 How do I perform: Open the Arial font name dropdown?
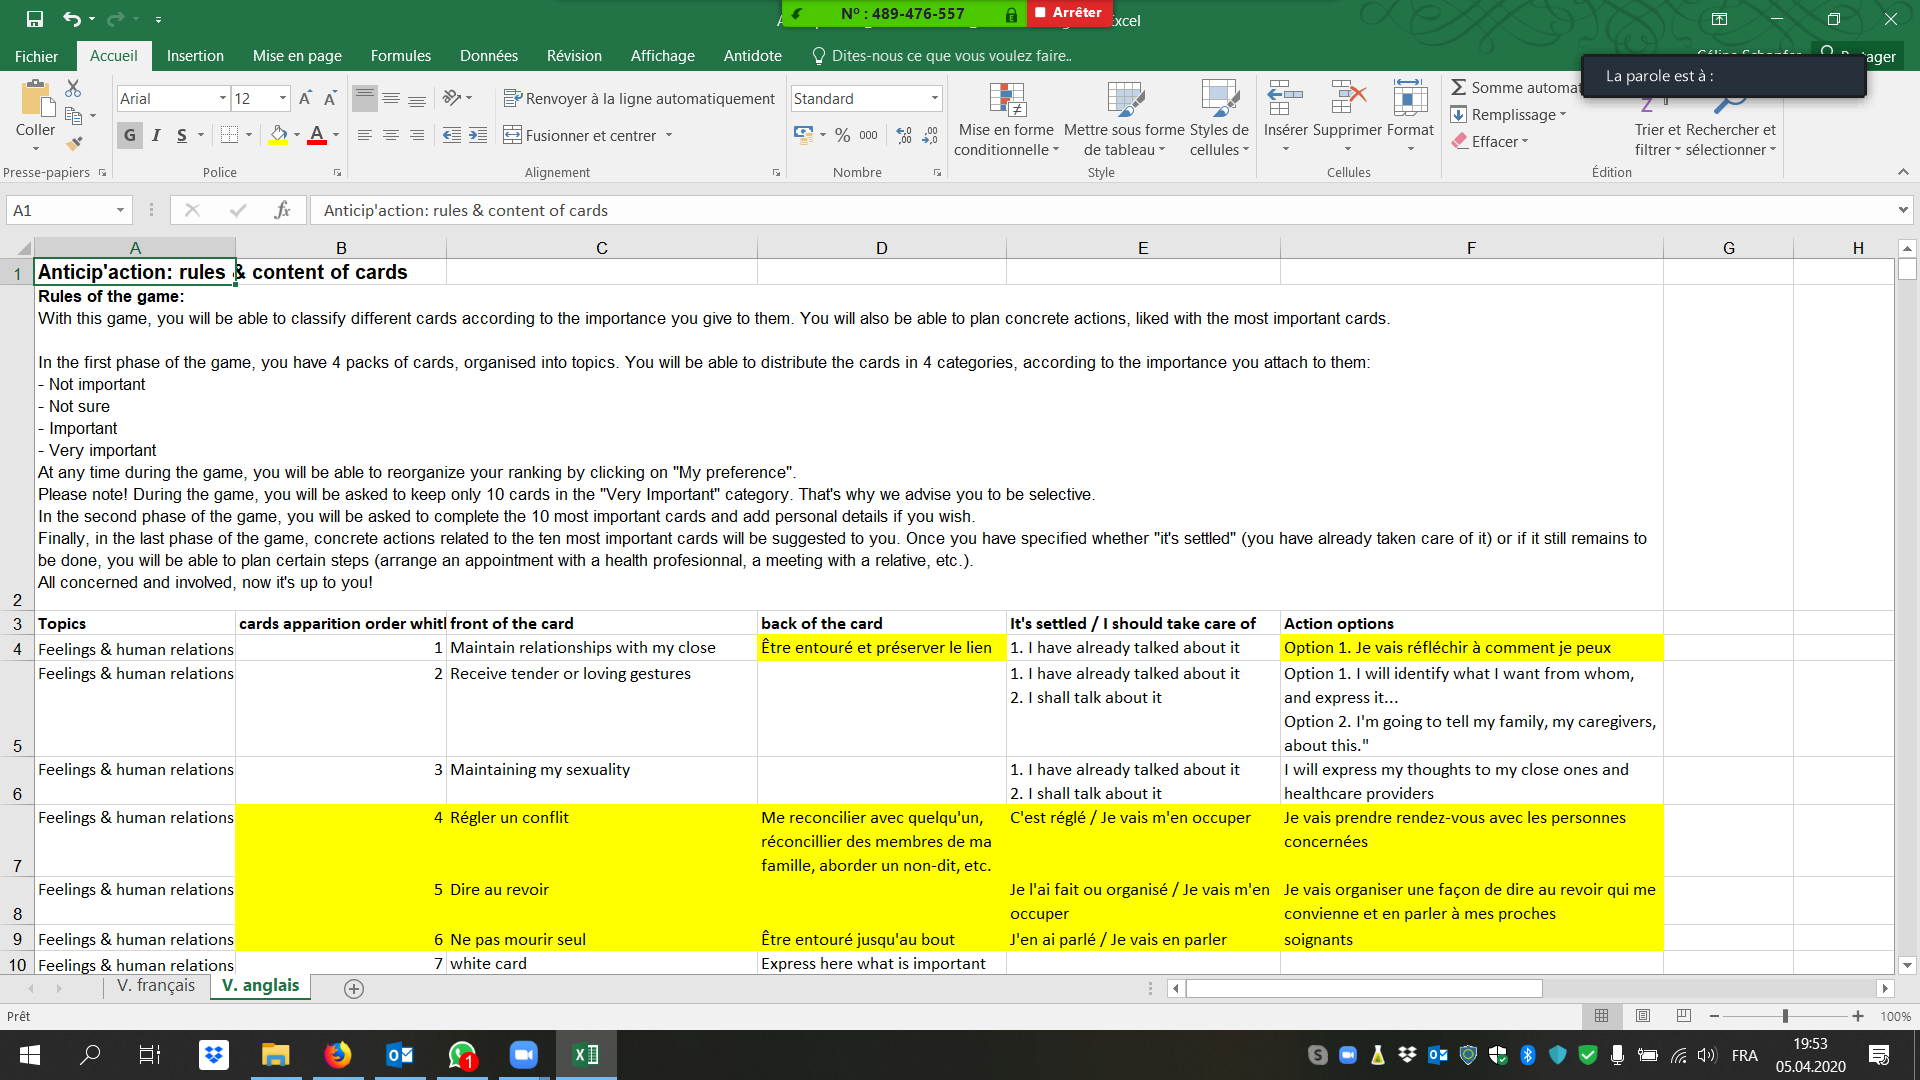tap(222, 98)
